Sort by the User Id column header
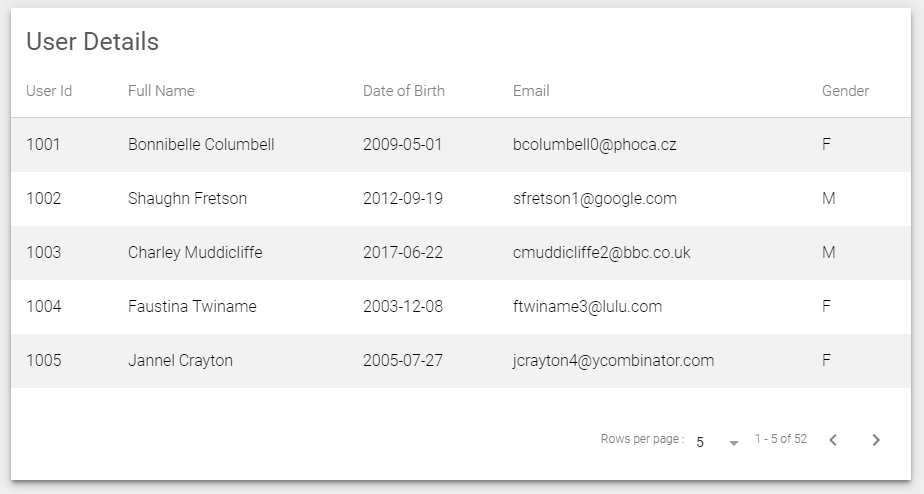The image size is (924, 494). 49,91
